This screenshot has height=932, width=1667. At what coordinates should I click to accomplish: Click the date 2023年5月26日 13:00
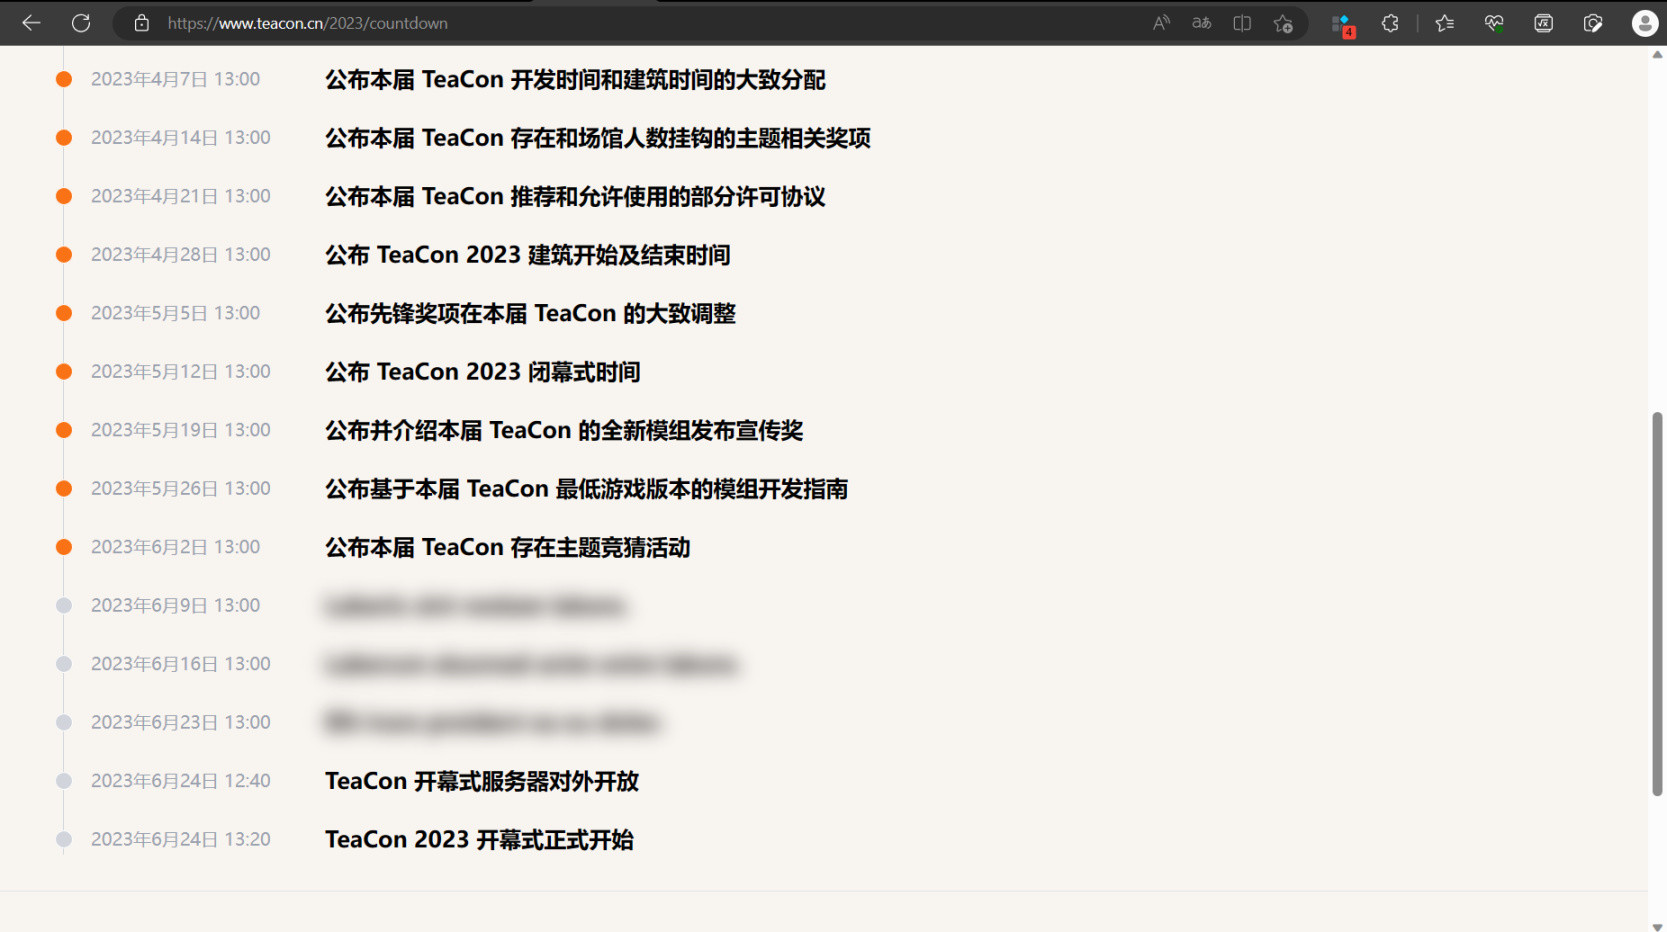[181, 488]
